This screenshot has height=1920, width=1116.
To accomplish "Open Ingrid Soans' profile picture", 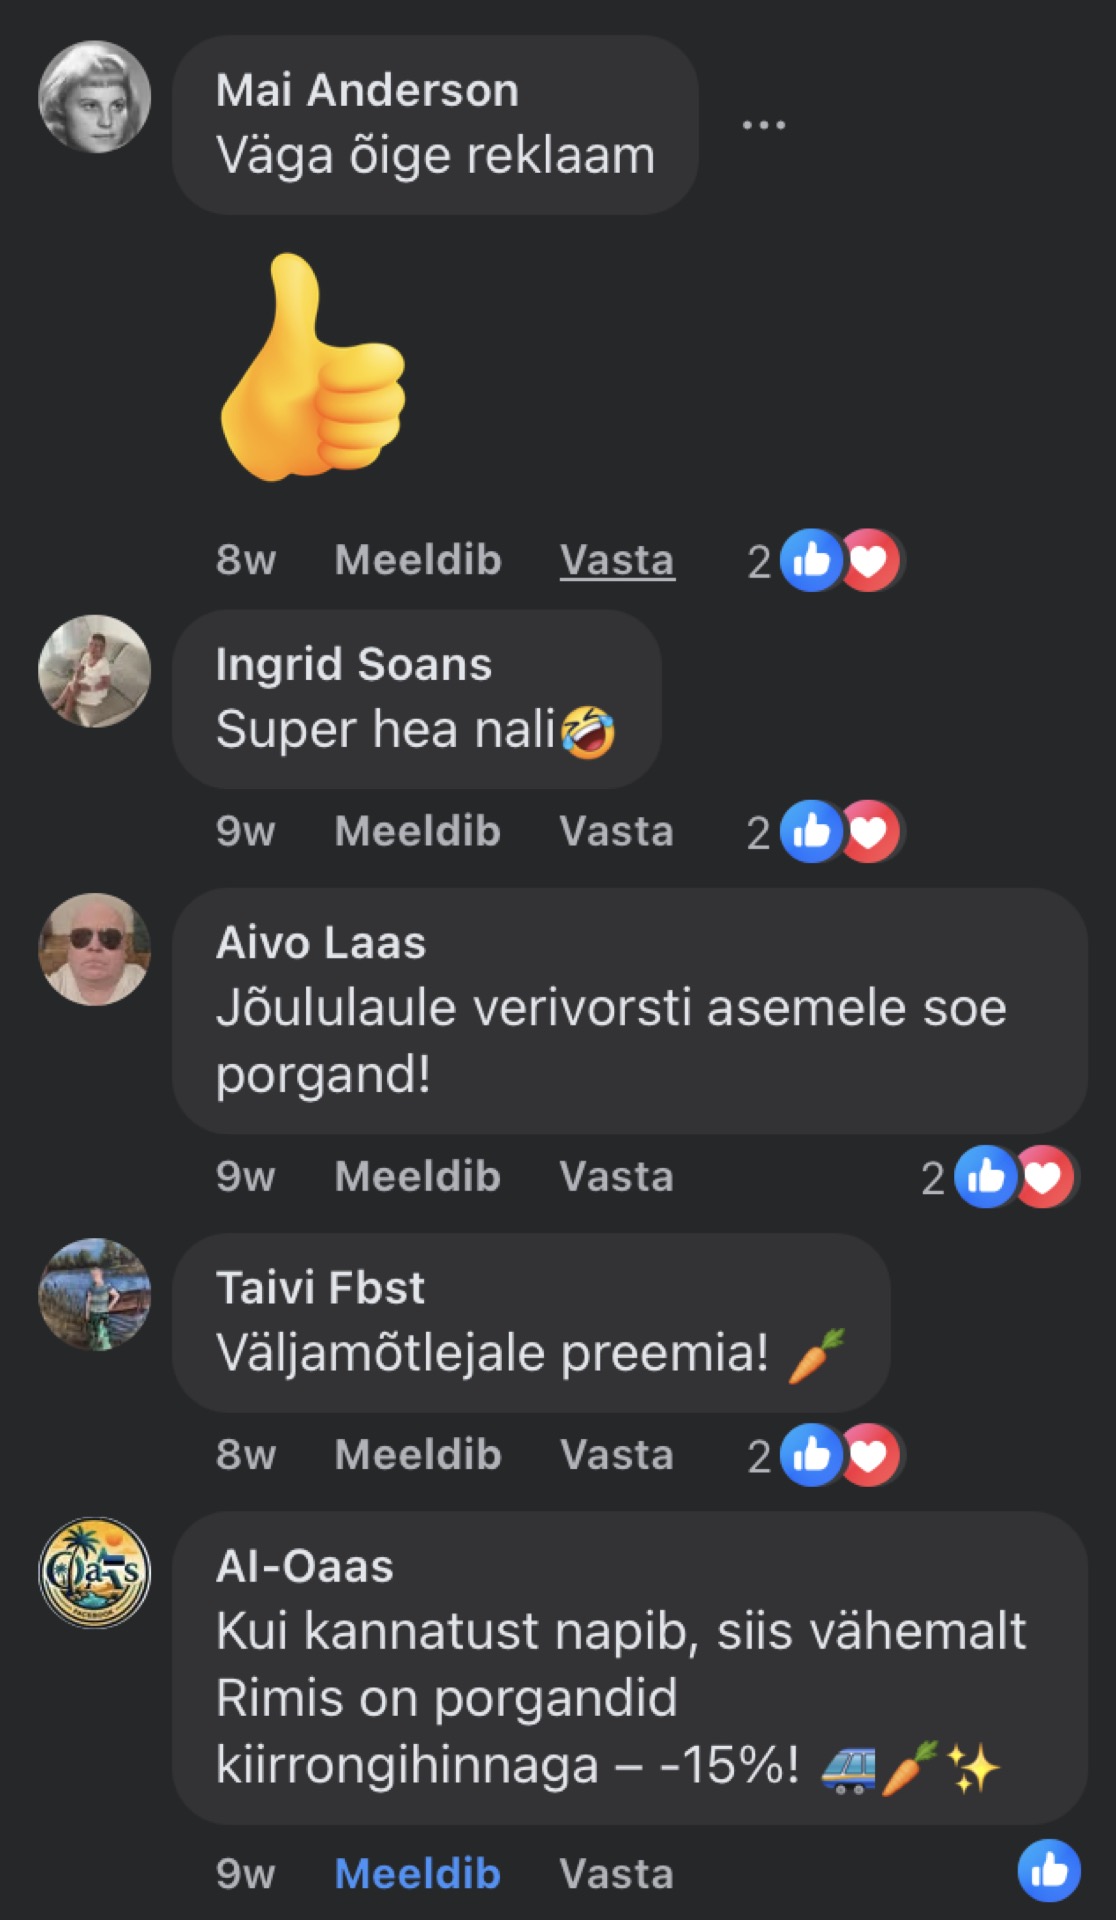I will pyautogui.click(x=94, y=671).
